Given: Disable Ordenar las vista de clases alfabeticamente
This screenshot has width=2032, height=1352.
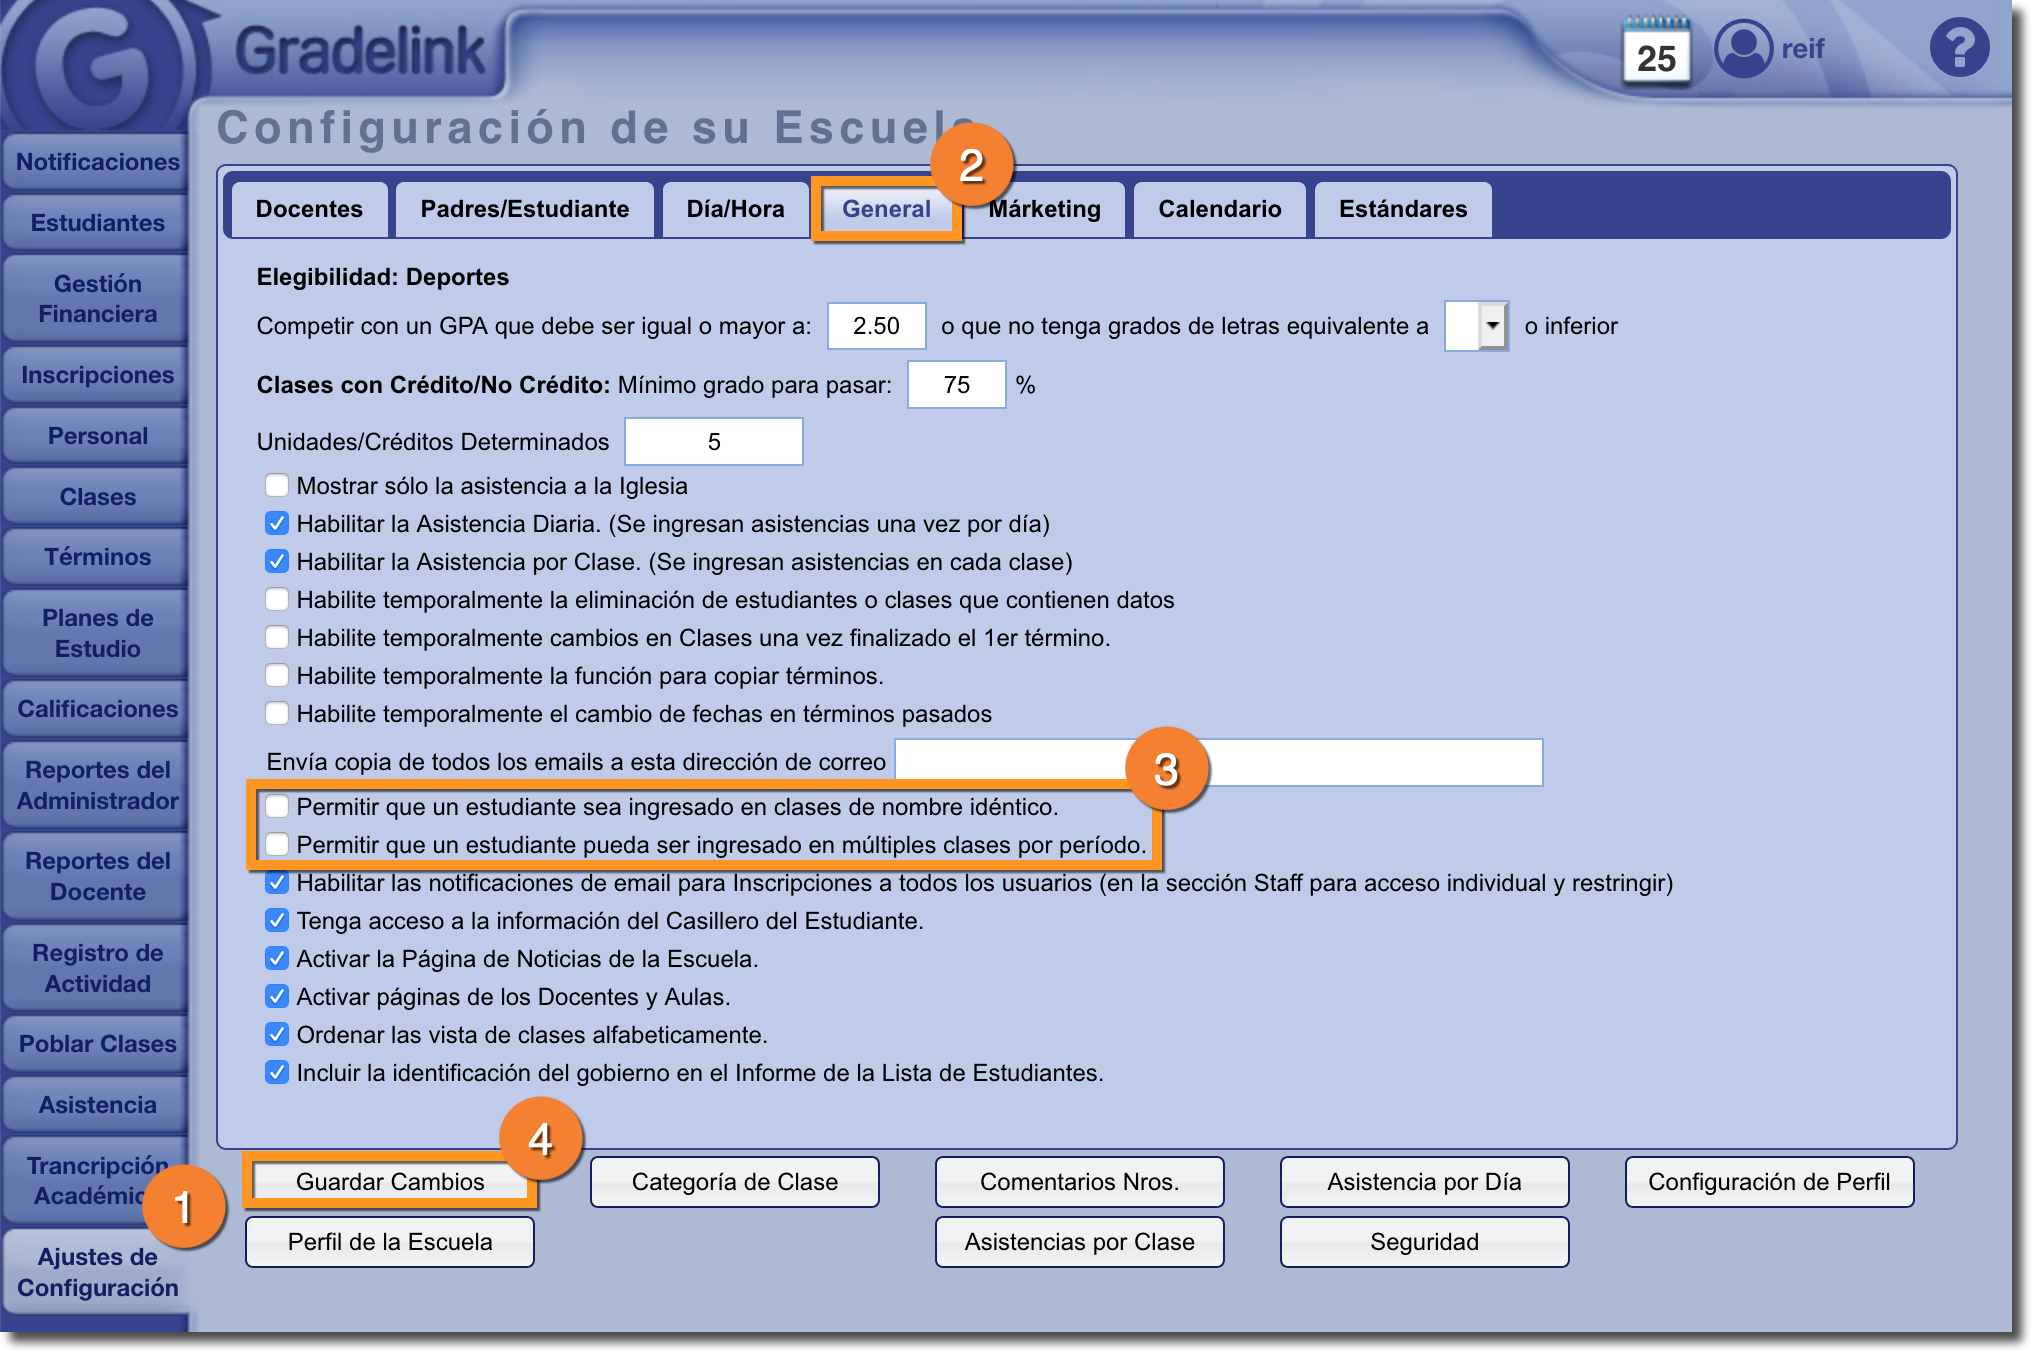Looking at the screenshot, I should click(x=277, y=1035).
